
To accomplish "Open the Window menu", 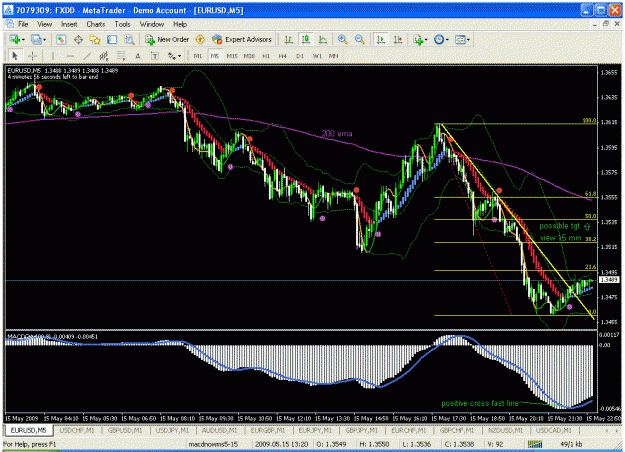I will coord(151,24).
